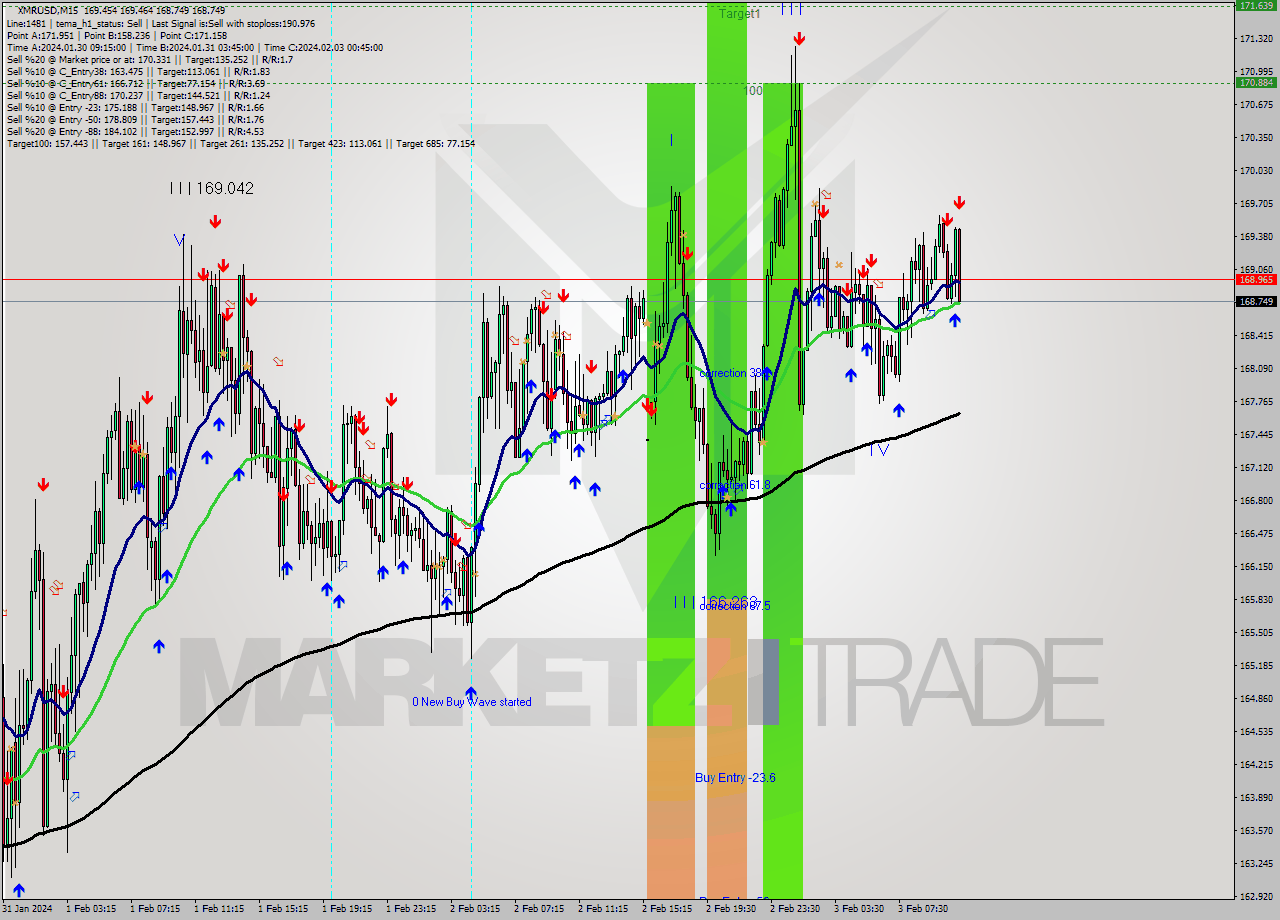Click the green 170.884 price tag
Viewport: 1280px width, 920px height.
pyautogui.click(x=1257, y=83)
